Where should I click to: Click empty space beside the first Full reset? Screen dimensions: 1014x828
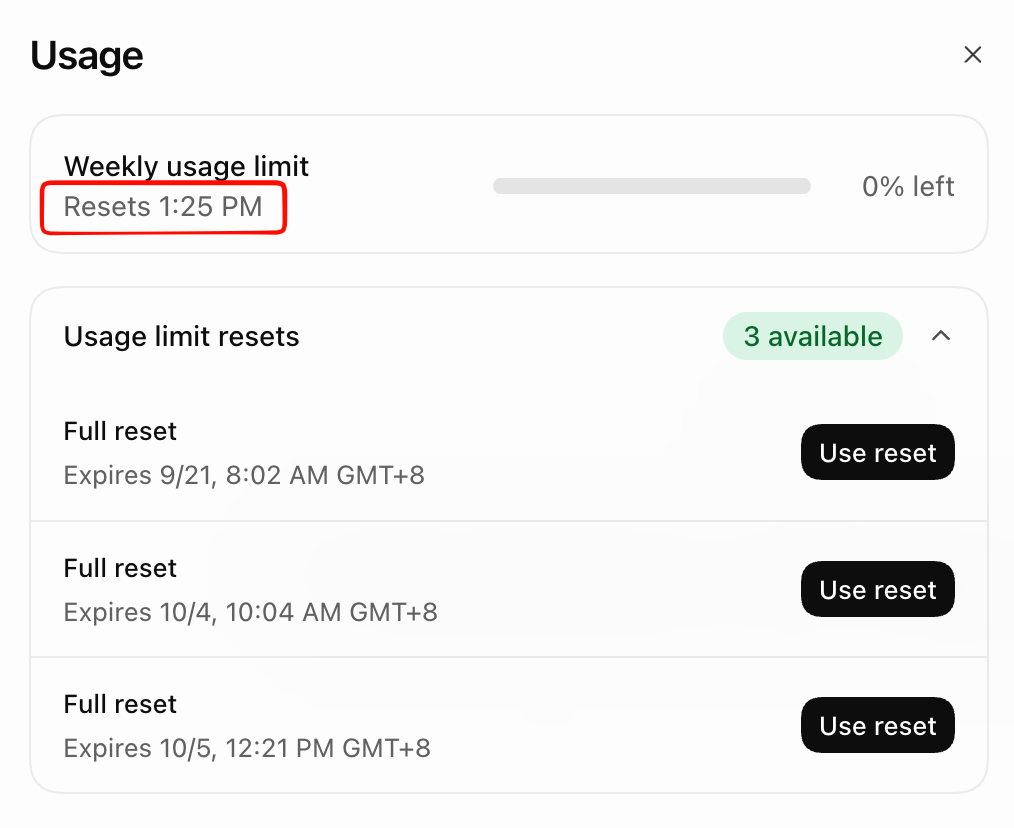click(x=582, y=453)
